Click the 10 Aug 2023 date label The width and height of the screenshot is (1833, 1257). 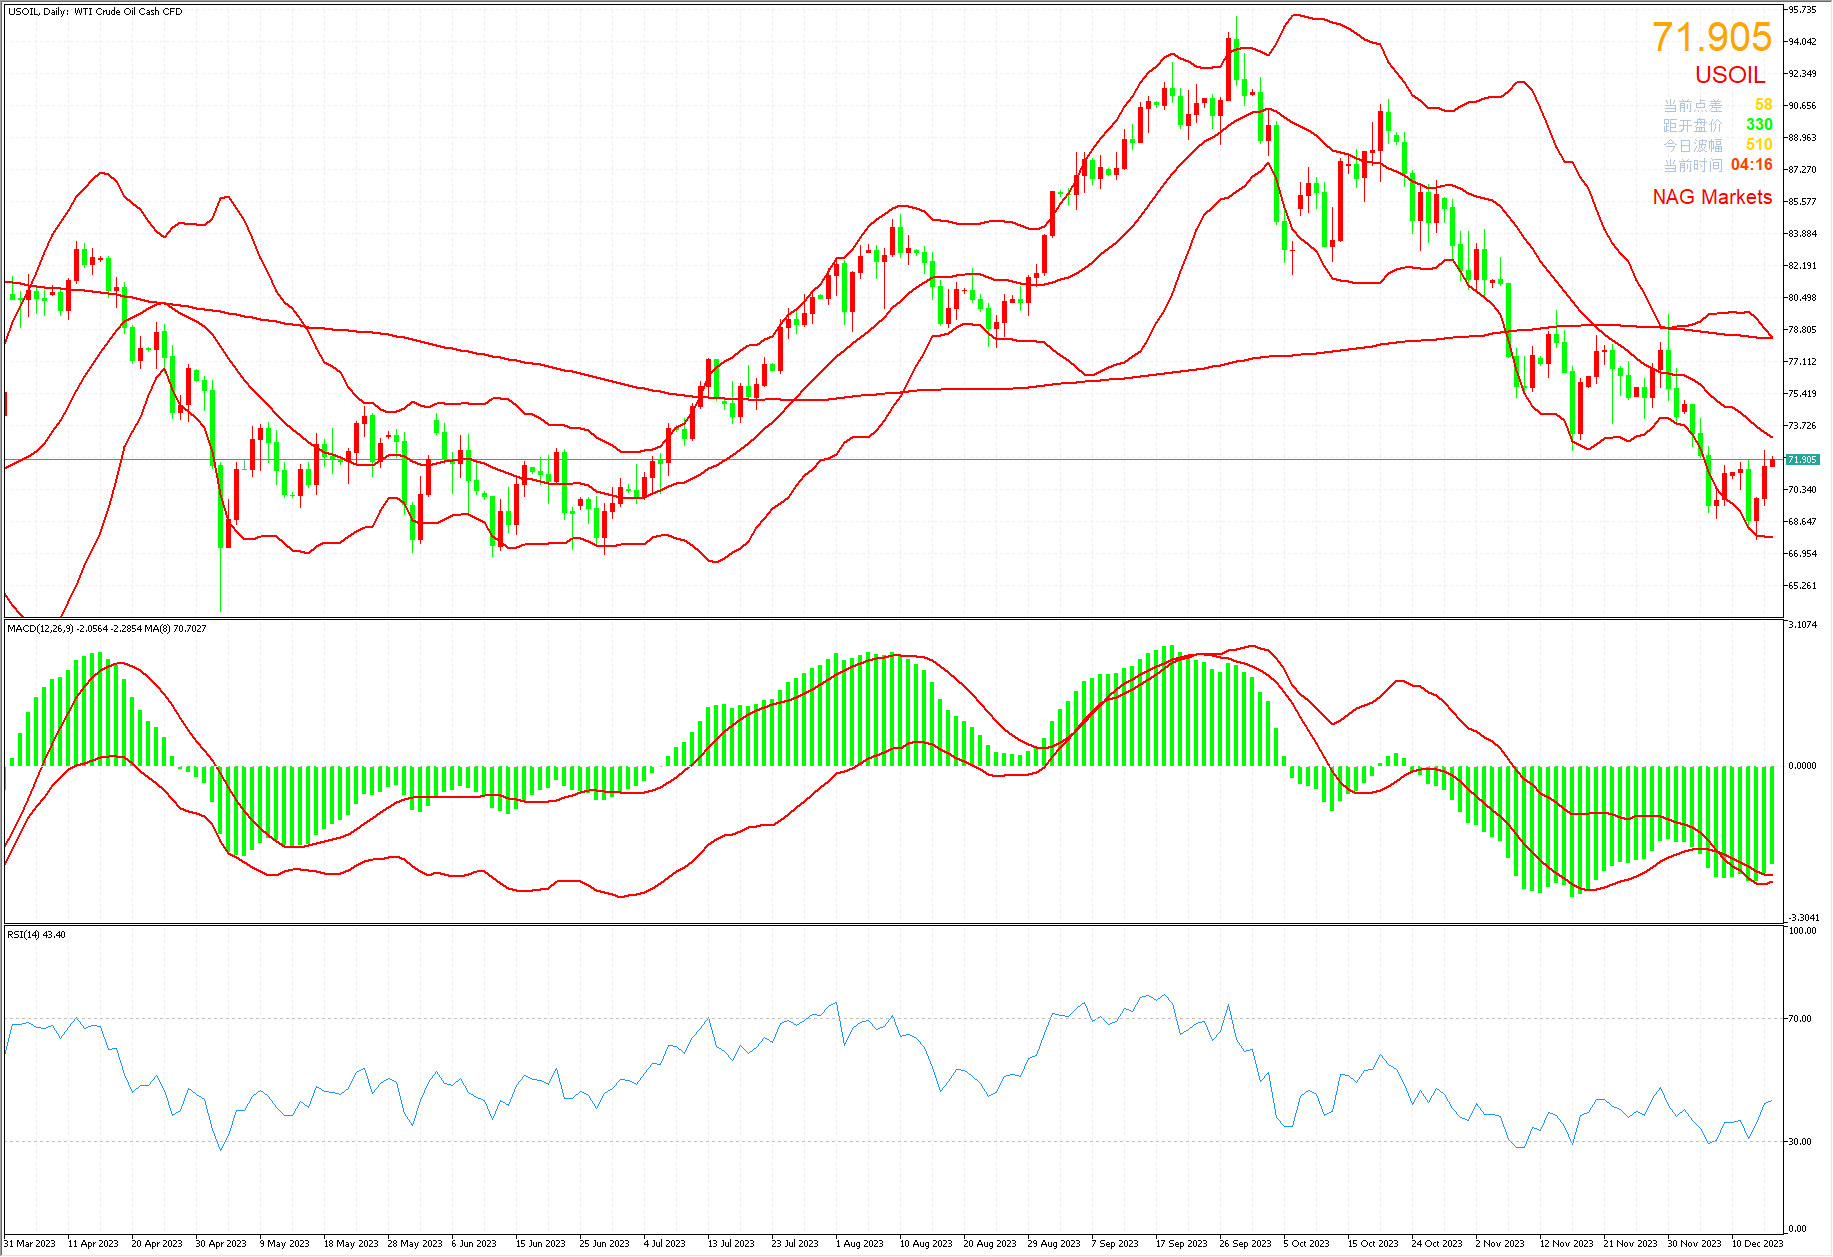coord(926,1244)
